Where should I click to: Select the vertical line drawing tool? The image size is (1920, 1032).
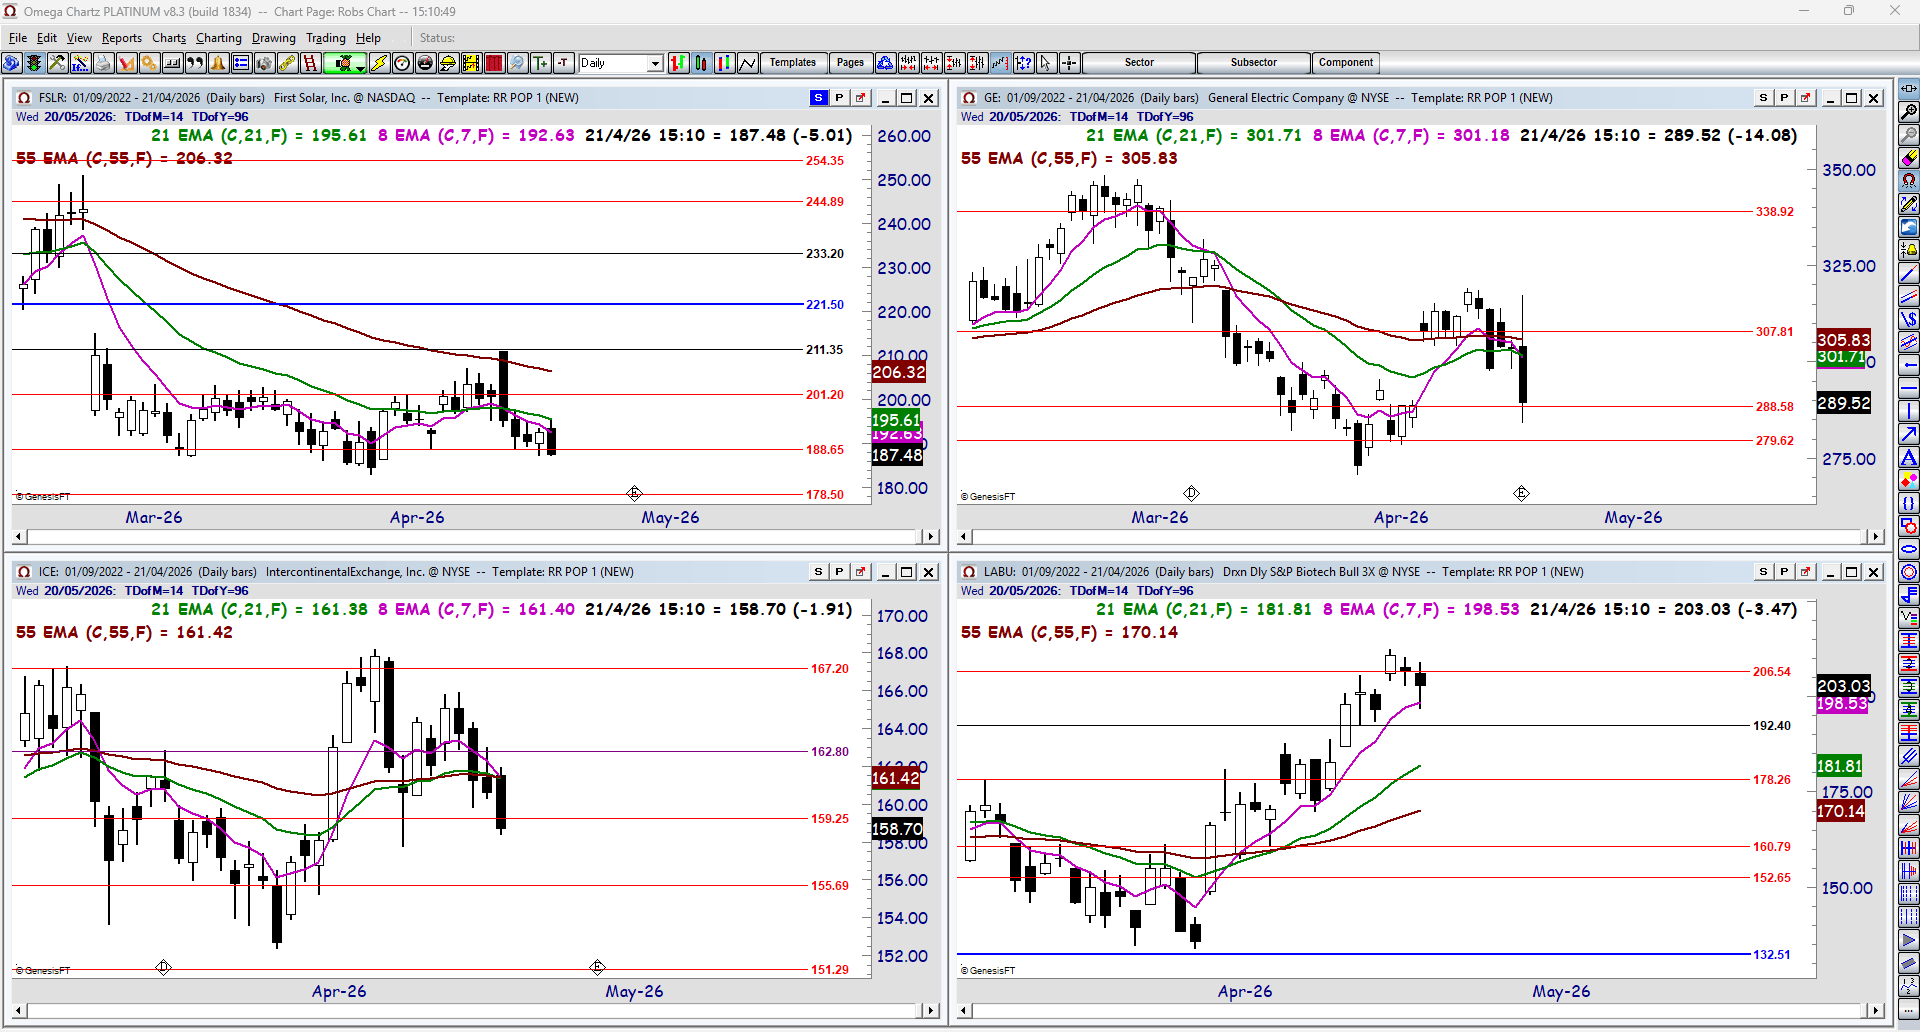(x=1909, y=411)
